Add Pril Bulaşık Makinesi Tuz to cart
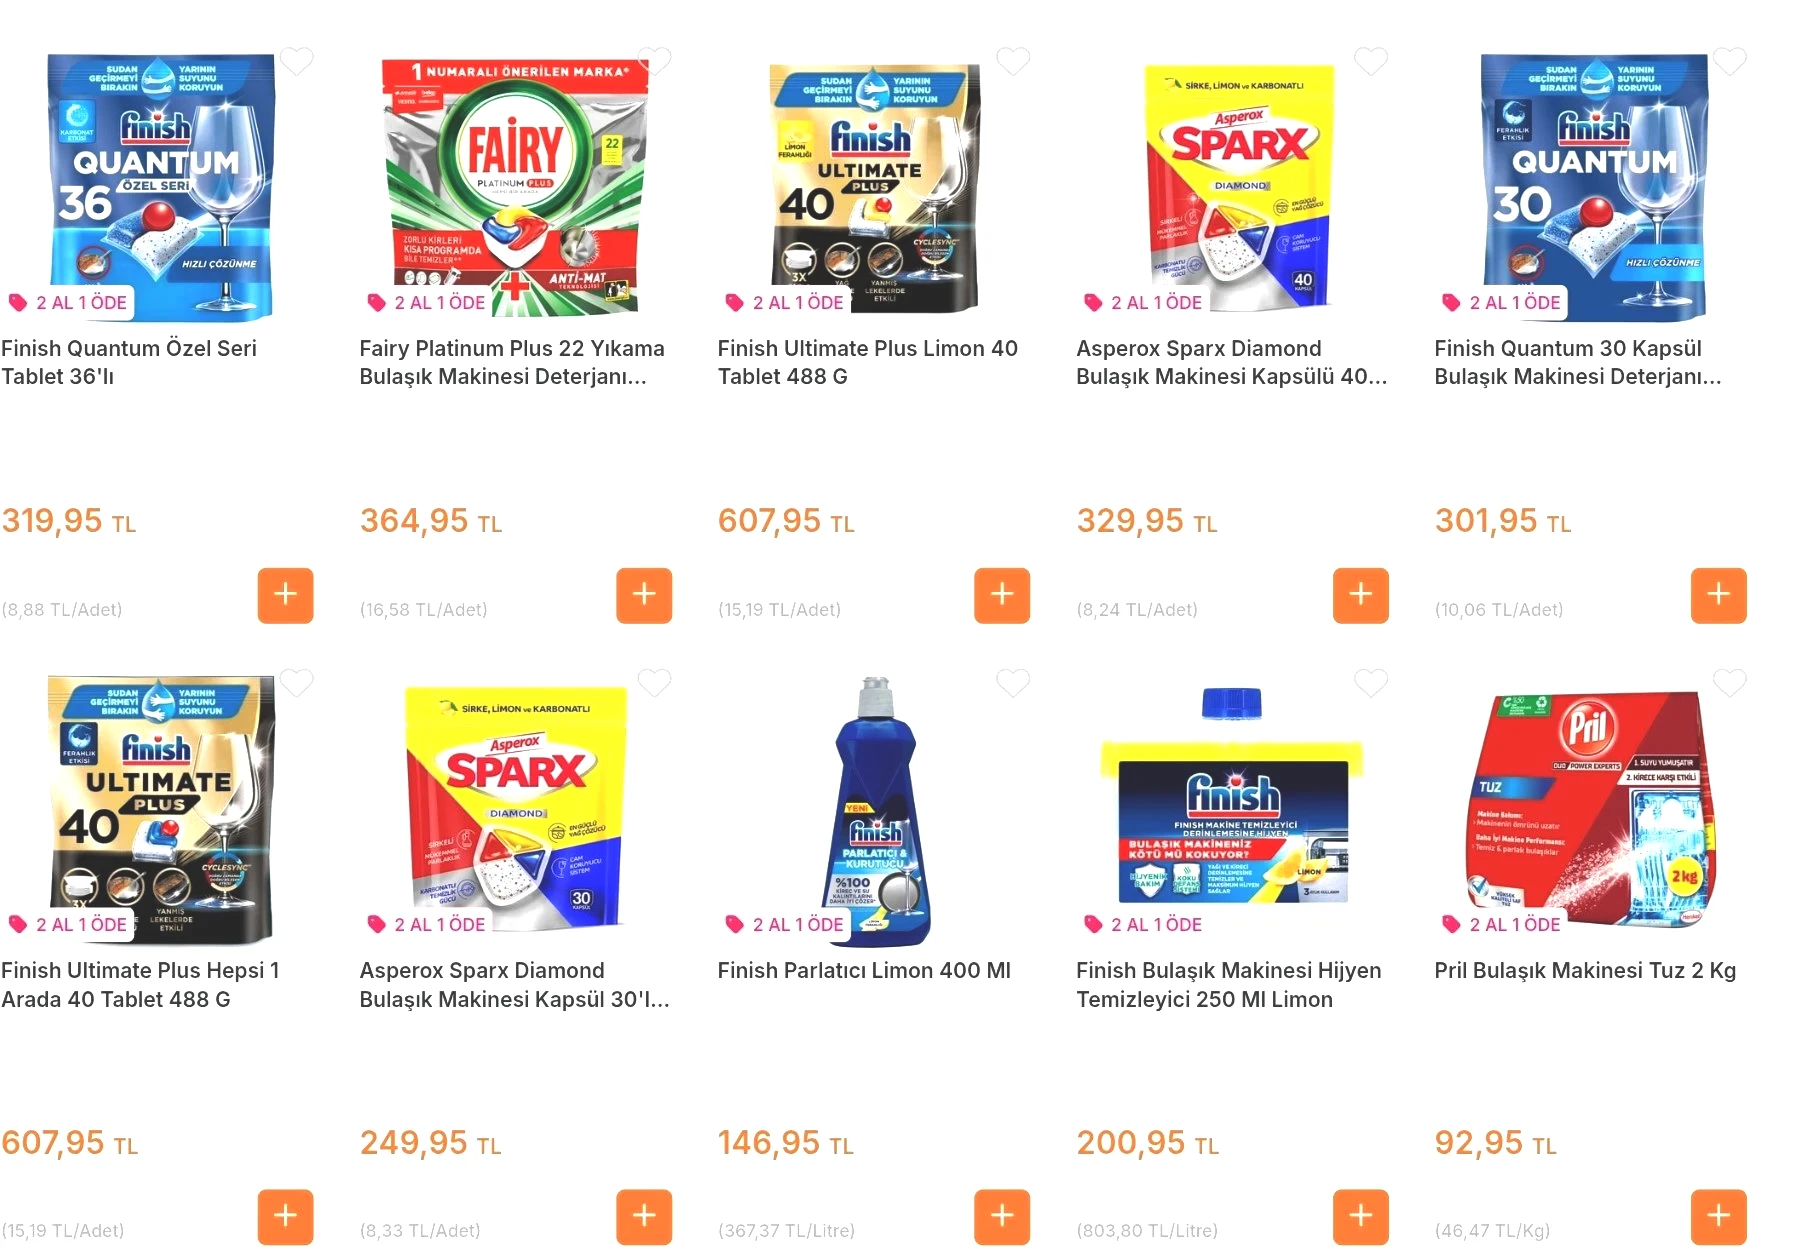The width and height of the screenshot is (1795, 1260). 1719,1217
